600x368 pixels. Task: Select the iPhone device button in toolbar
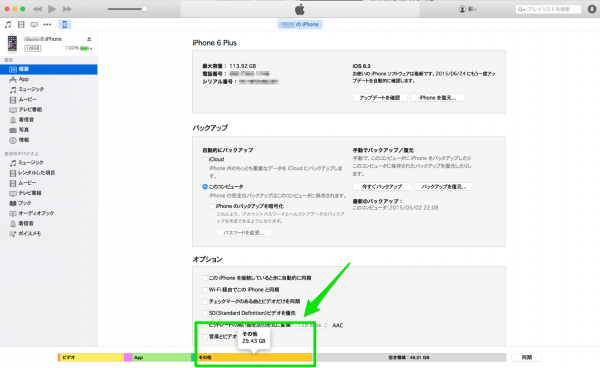(x=65, y=24)
